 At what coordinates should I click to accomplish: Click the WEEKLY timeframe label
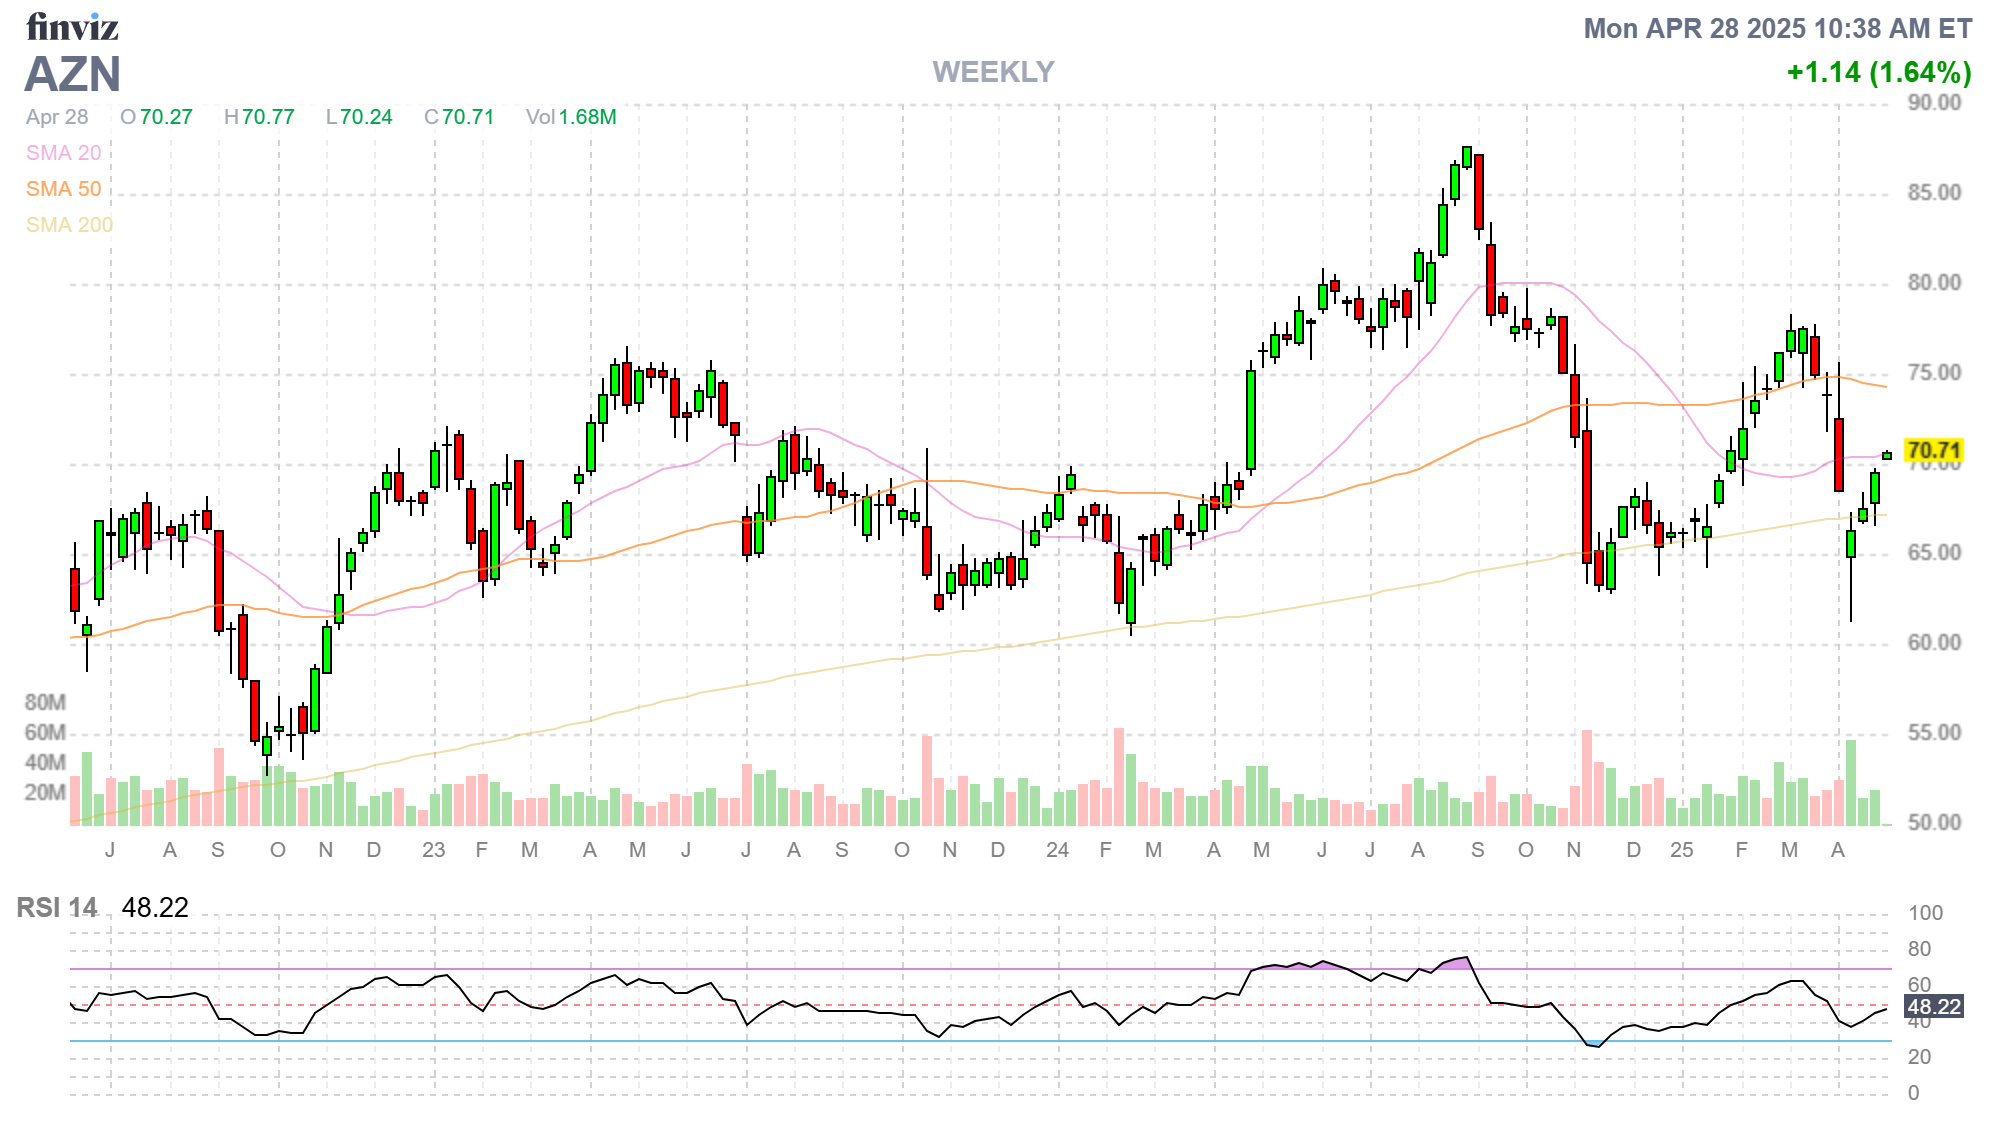click(x=993, y=72)
